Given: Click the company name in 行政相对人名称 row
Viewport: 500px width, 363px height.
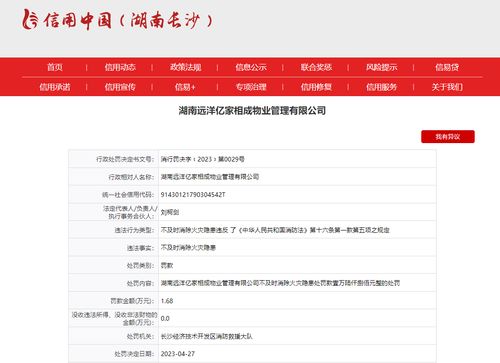Looking at the screenshot, I should pyautogui.click(x=210, y=177).
